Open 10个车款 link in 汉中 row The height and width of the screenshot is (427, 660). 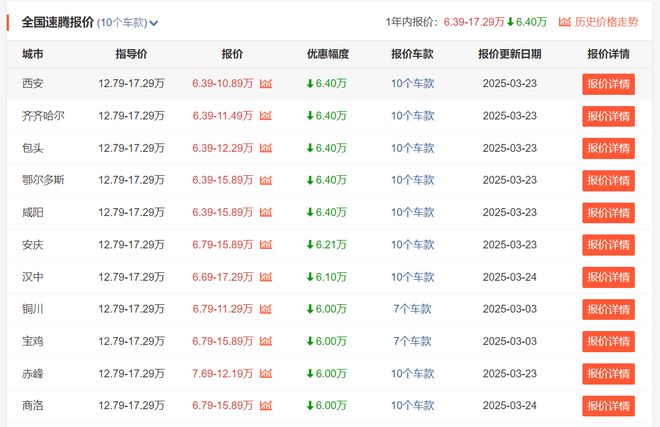coord(412,277)
